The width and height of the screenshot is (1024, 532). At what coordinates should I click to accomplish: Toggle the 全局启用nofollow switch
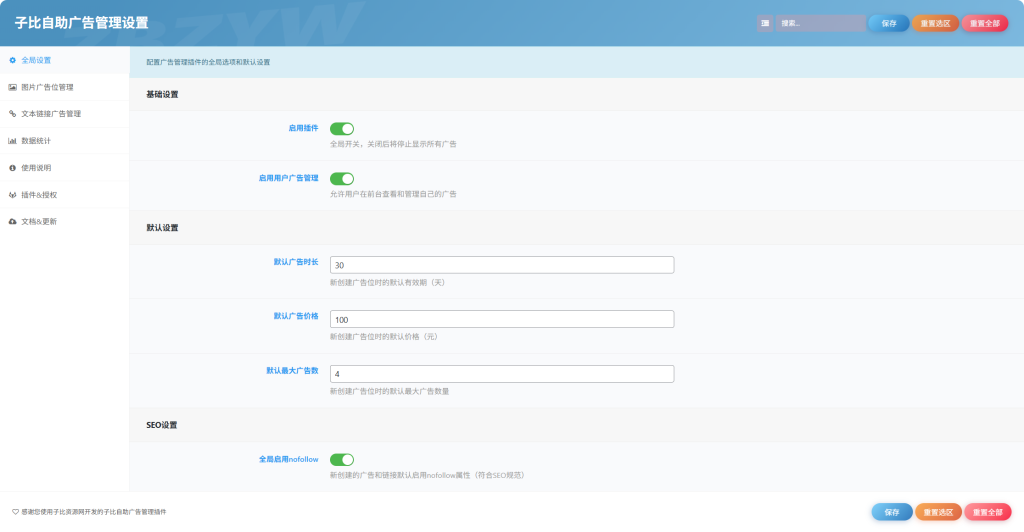(x=342, y=460)
